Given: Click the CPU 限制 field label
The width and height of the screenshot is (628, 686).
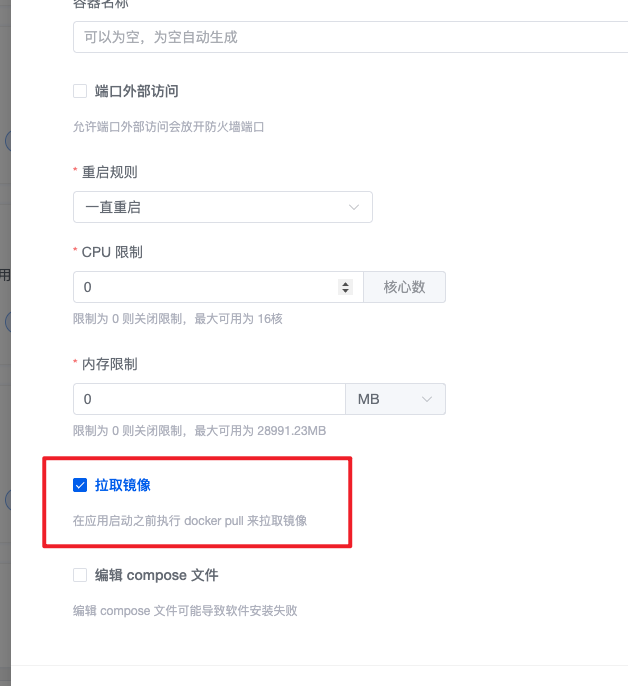Looking at the screenshot, I should 112,252.
